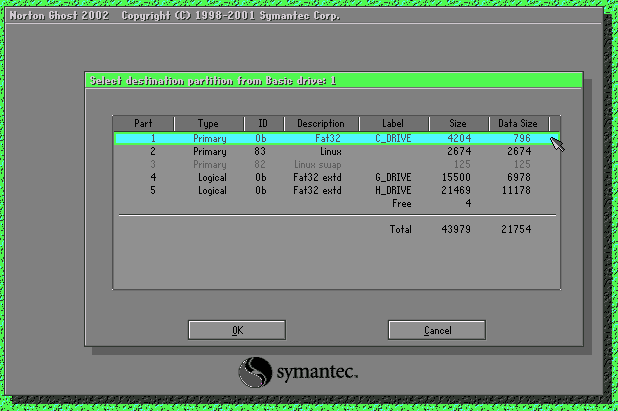
Task: Select partition 1 C_DRIVE row
Action: pyautogui.click(x=337, y=138)
